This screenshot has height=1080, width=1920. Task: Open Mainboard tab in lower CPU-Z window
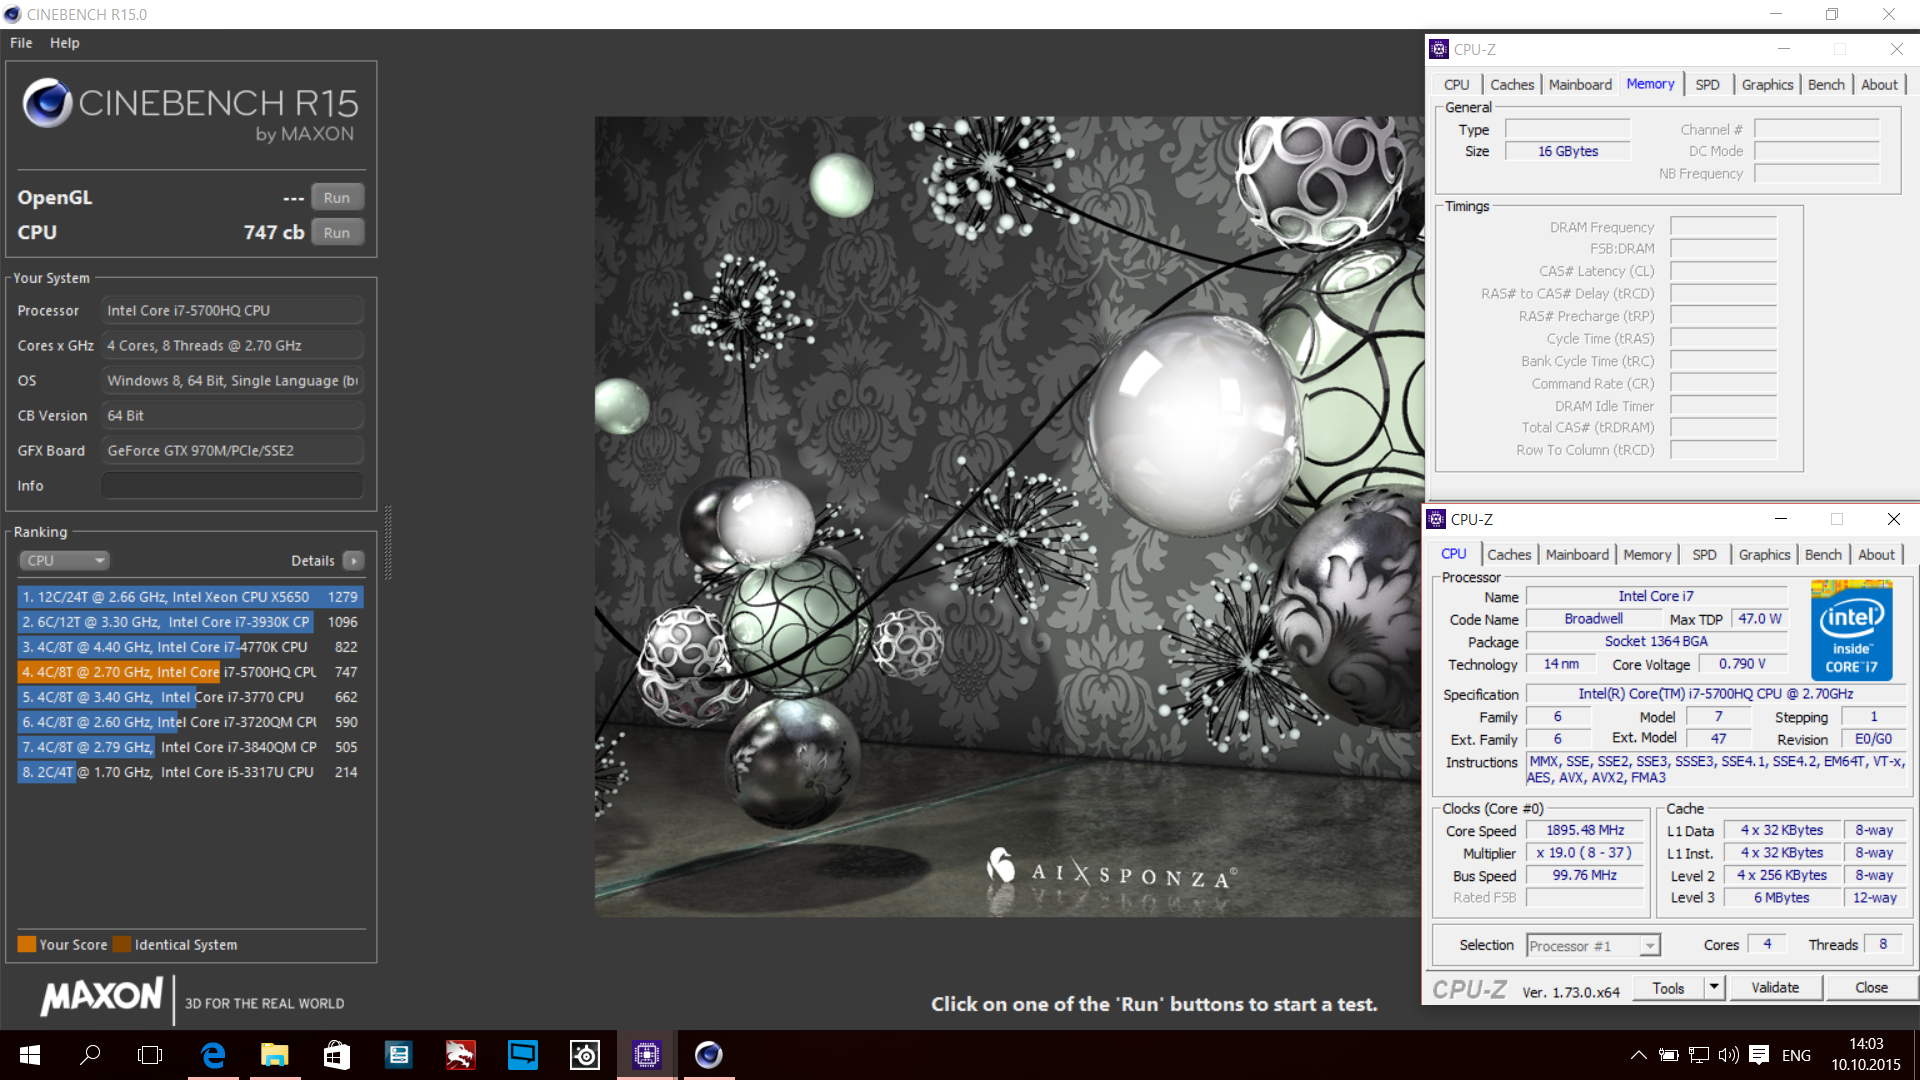pyautogui.click(x=1577, y=555)
